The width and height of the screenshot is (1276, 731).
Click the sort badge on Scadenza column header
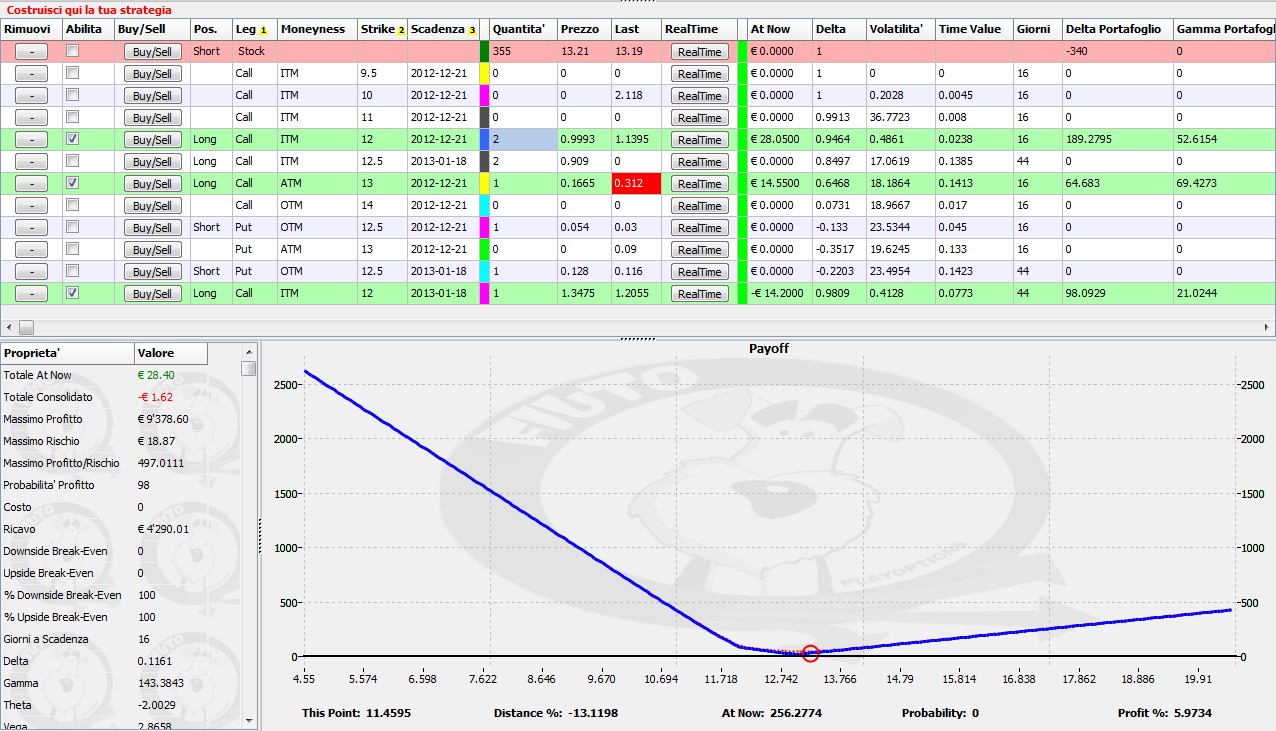471,30
